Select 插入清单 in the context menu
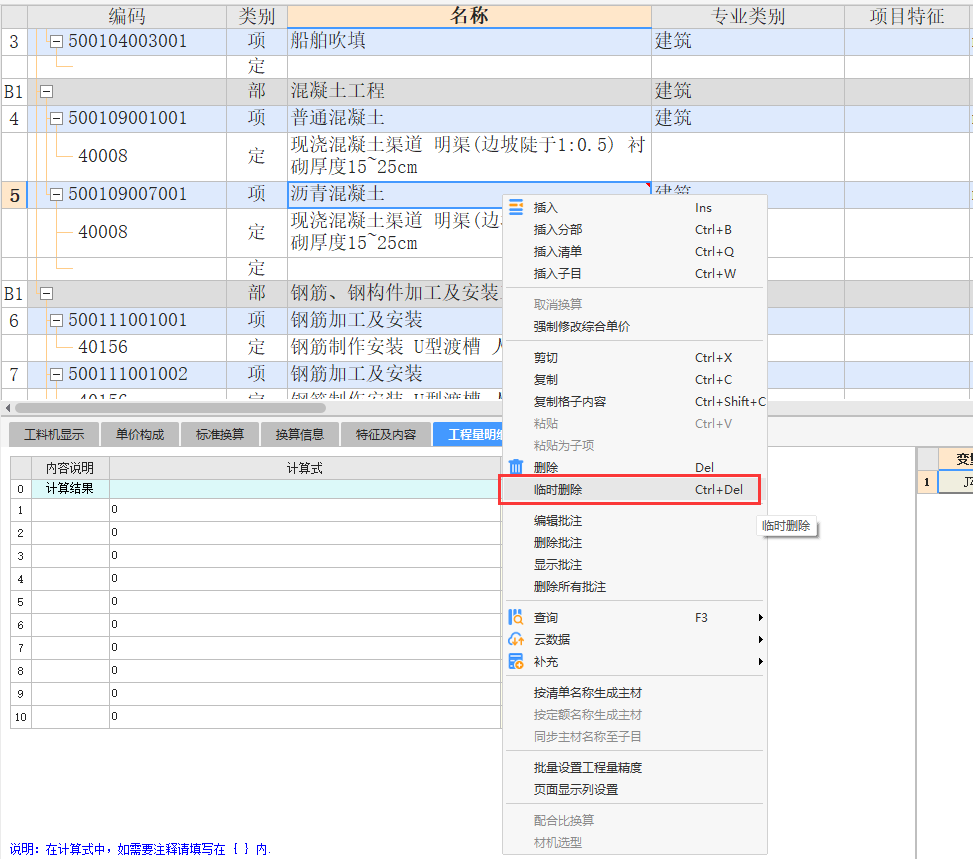973x859 pixels. [x=558, y=252]
